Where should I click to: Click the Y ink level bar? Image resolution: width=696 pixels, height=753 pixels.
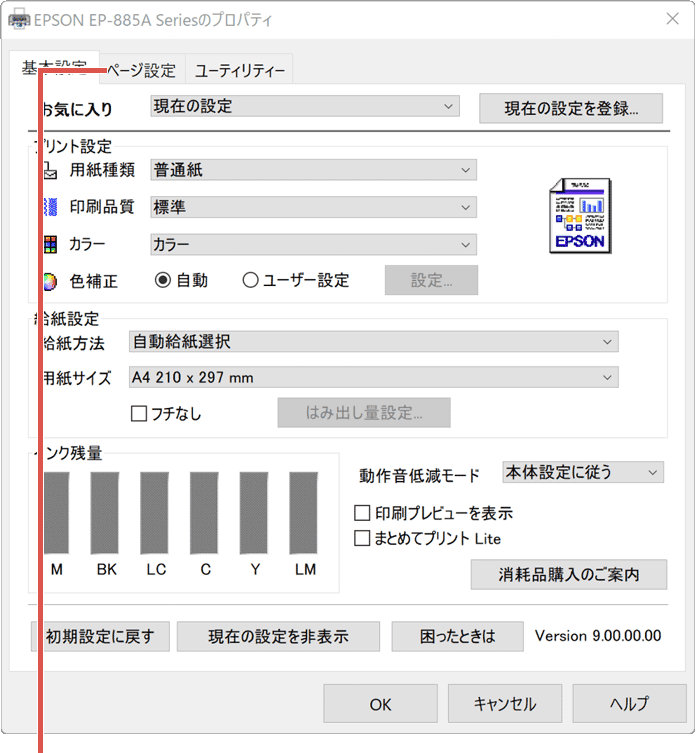254,513
